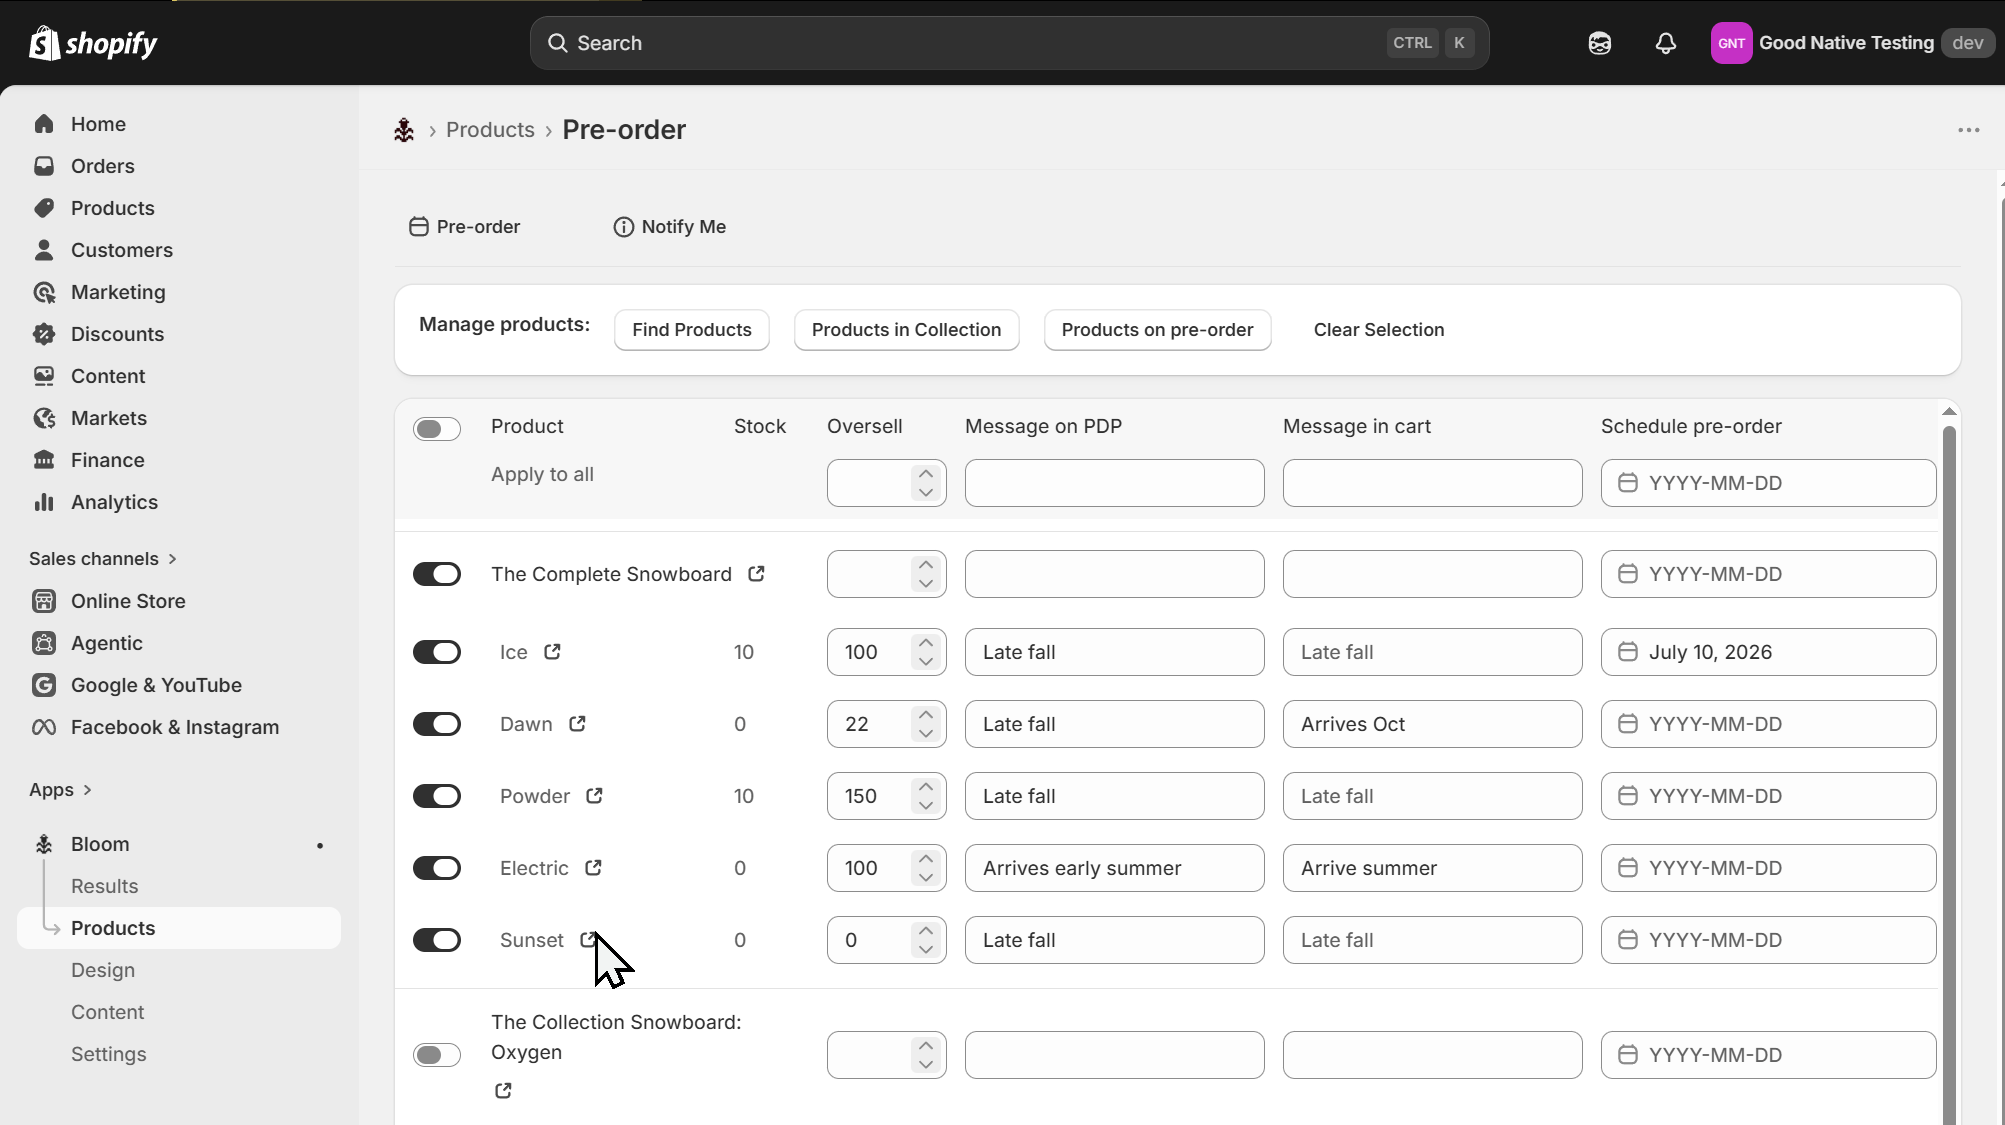Toggle pre-order for Powder variant
2005x1125 pixels.
point(437,796)
